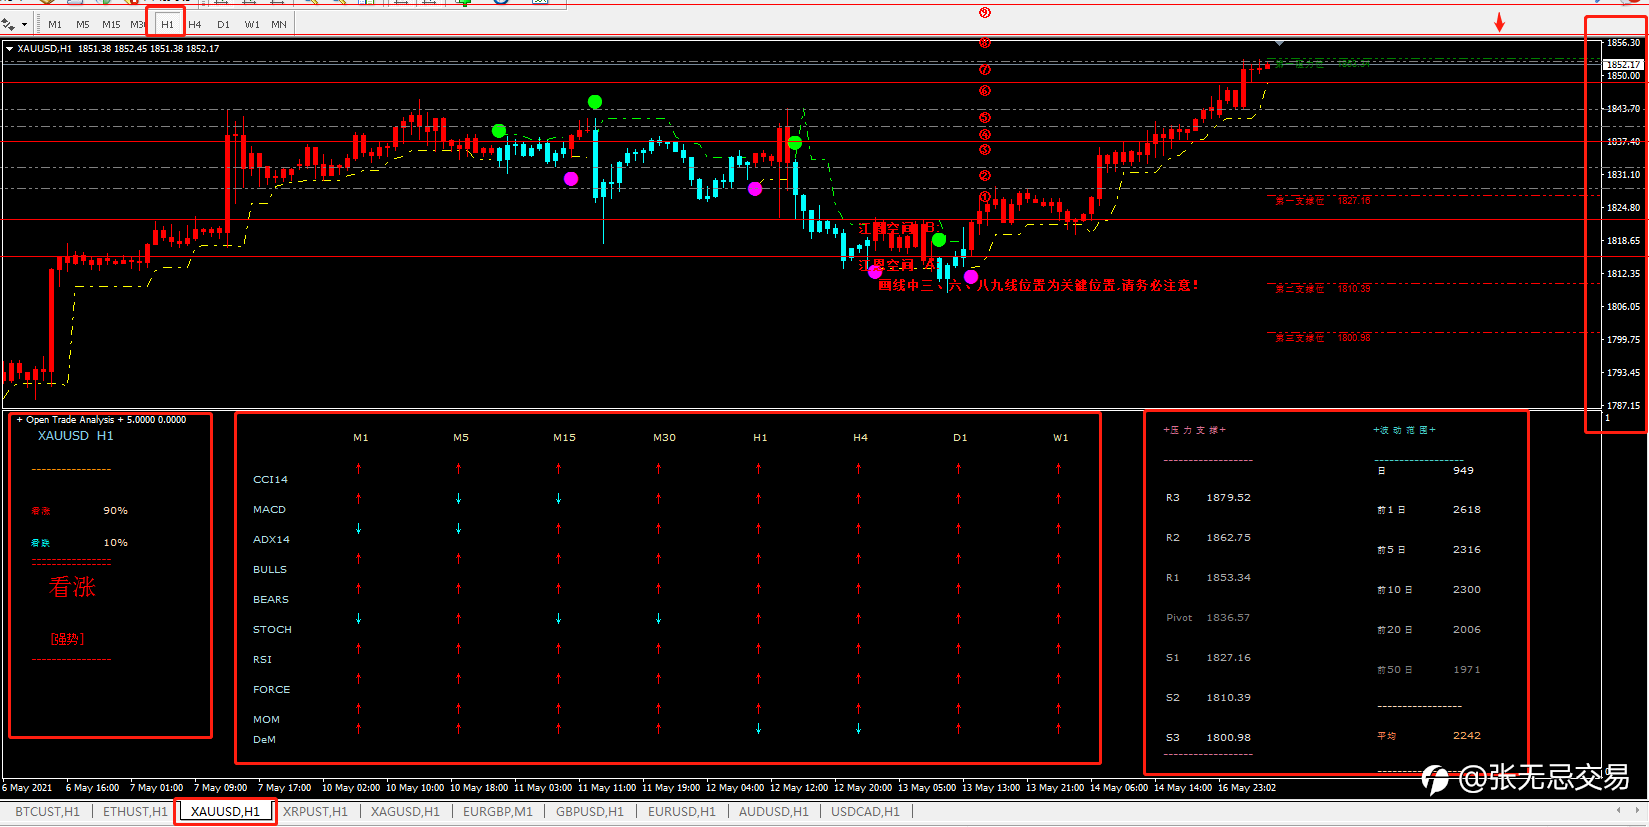
Task: Click the S3 support value 1800.98
Action: click(x=1228, y=738)
